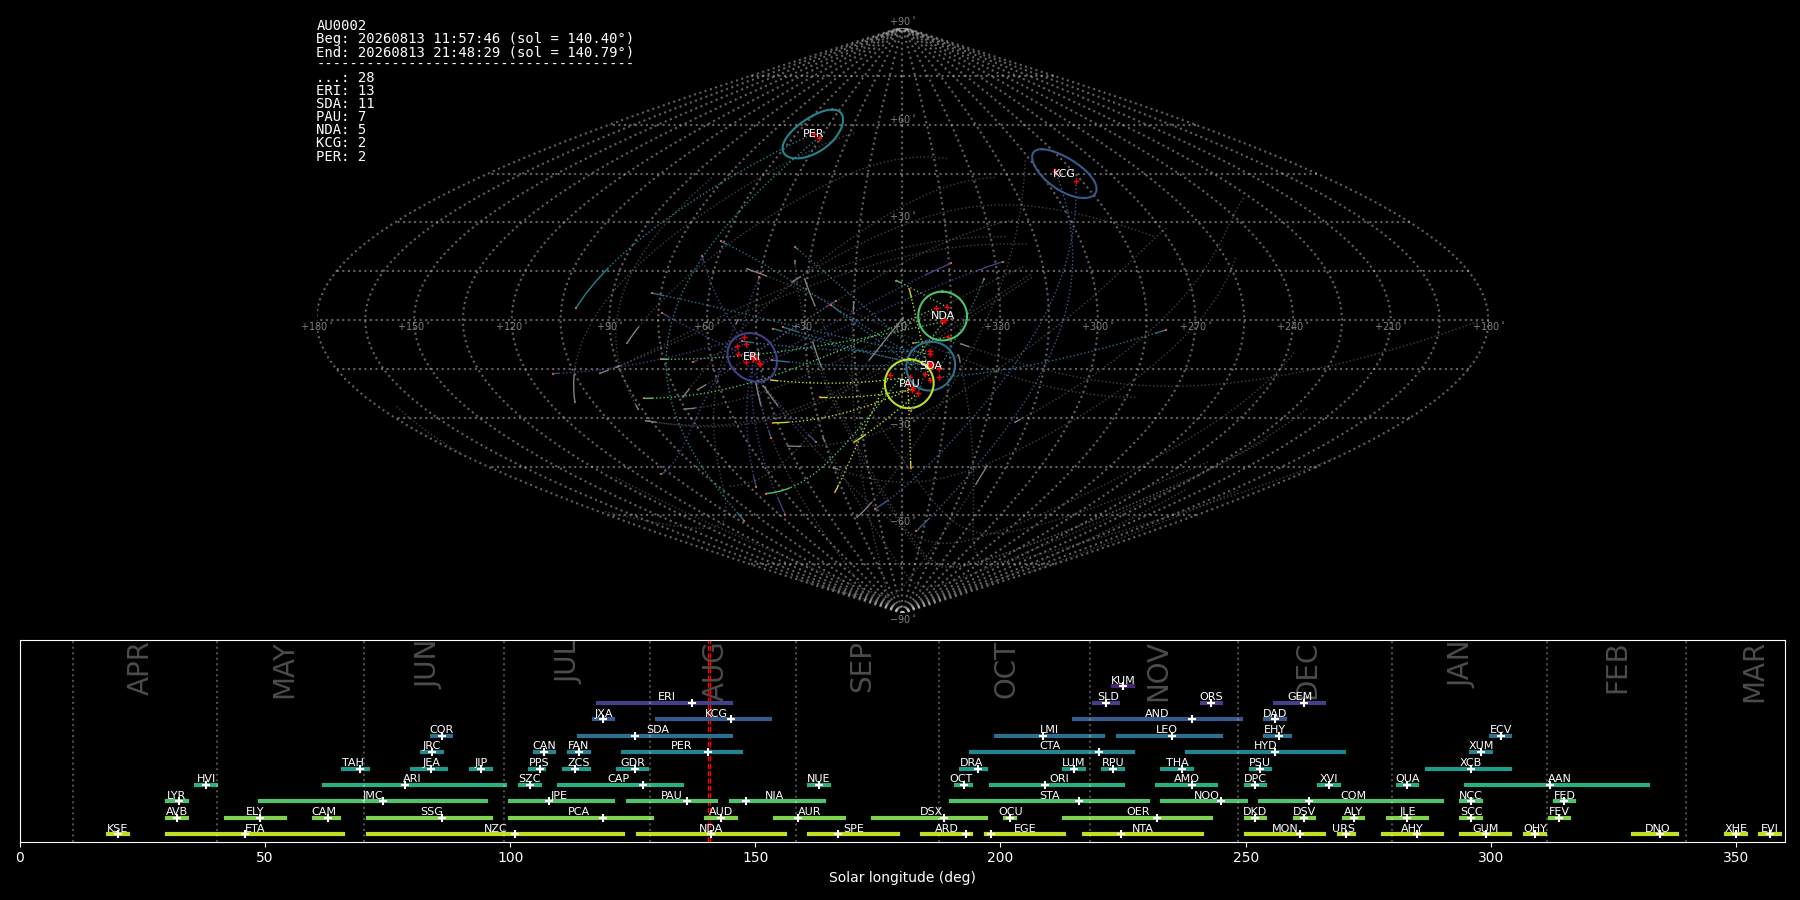Click the STA shower bar in timeline
The width and height of the screenshot is (1800, 900).
pos(1049,801)
